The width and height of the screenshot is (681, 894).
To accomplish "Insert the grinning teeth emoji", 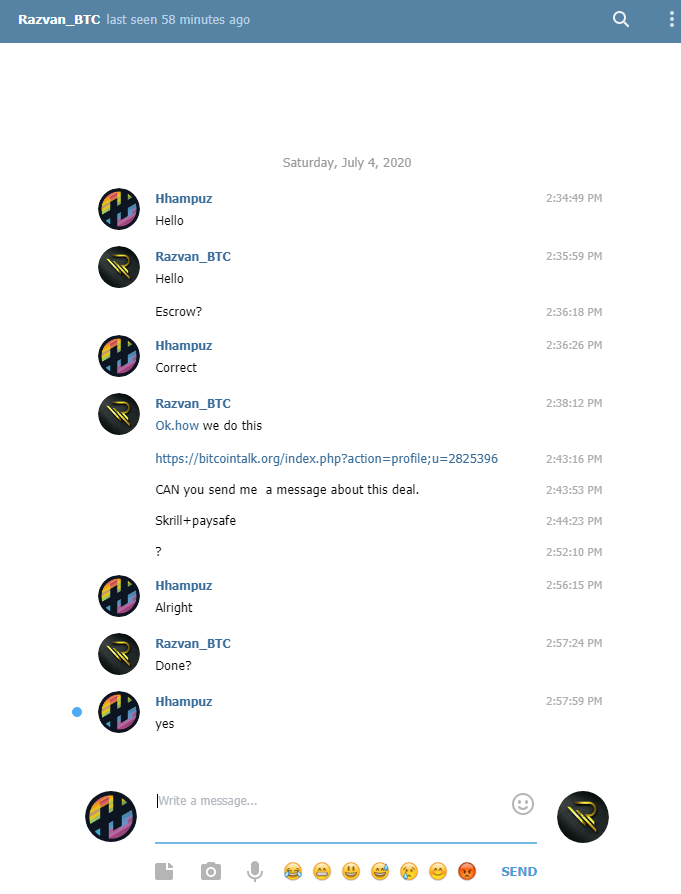I will click(322, 871).
